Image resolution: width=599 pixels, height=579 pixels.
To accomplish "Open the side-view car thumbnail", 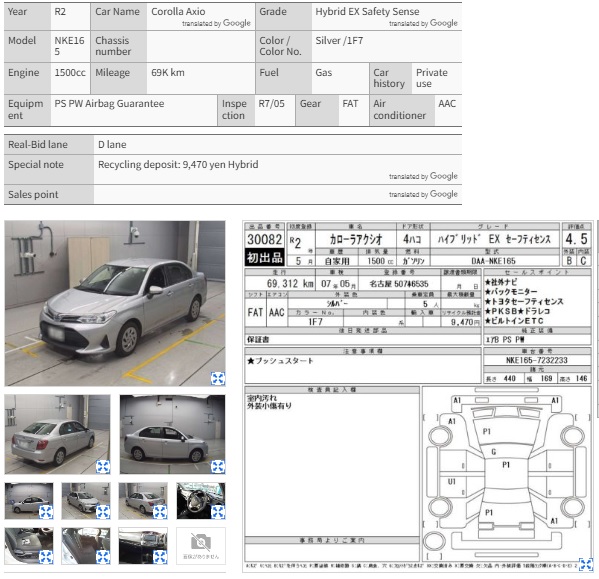I will (x=172, y=435).
